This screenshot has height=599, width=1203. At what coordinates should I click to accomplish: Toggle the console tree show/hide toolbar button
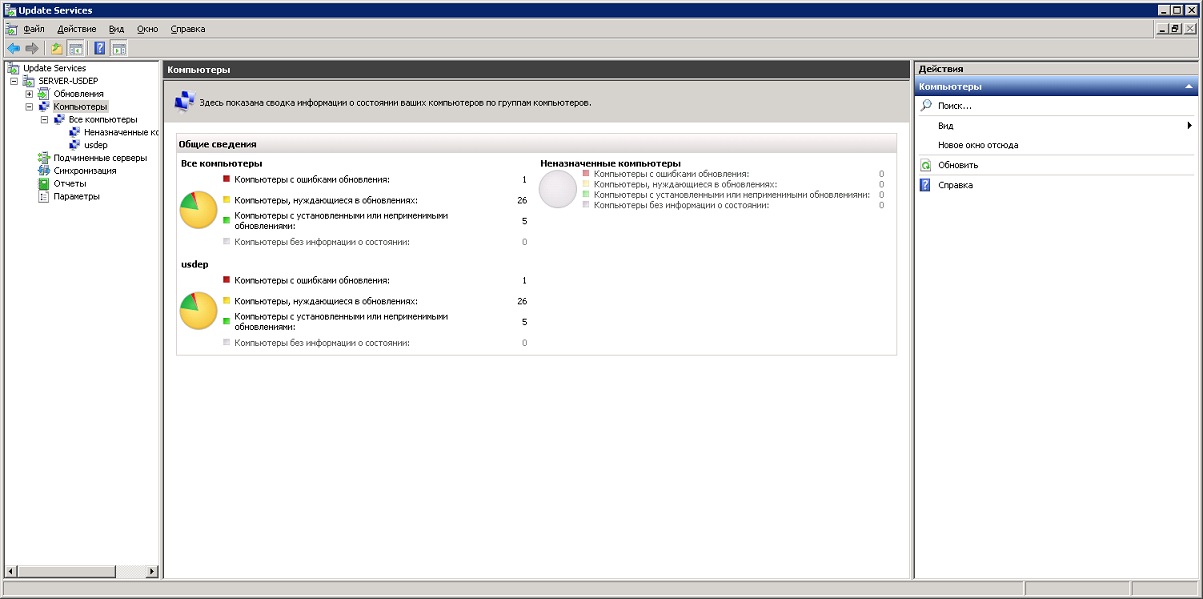click(x=75, y=48)
